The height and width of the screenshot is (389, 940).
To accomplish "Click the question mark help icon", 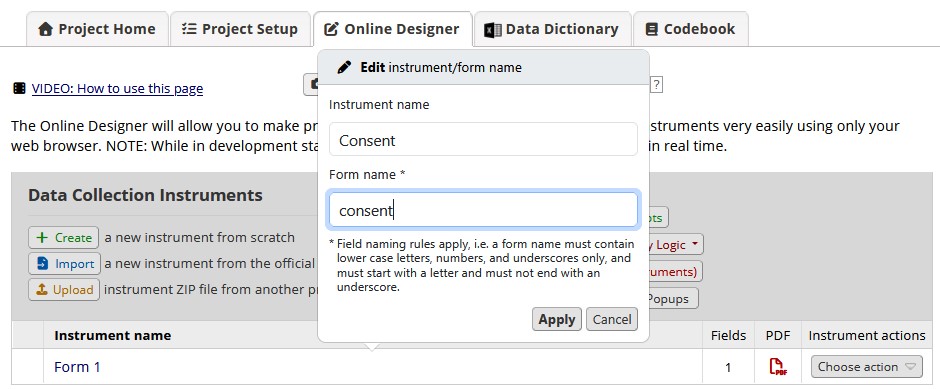I will tap(656, 85).
